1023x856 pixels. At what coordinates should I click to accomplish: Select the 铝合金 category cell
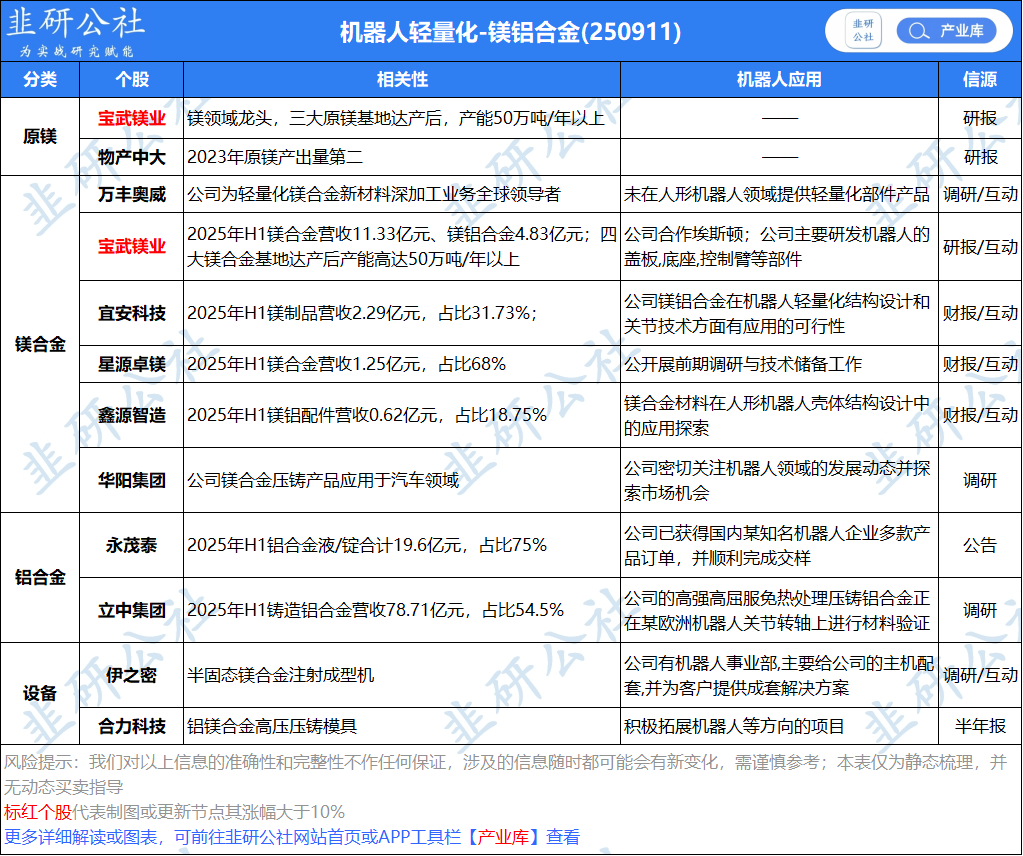(40, 577)
